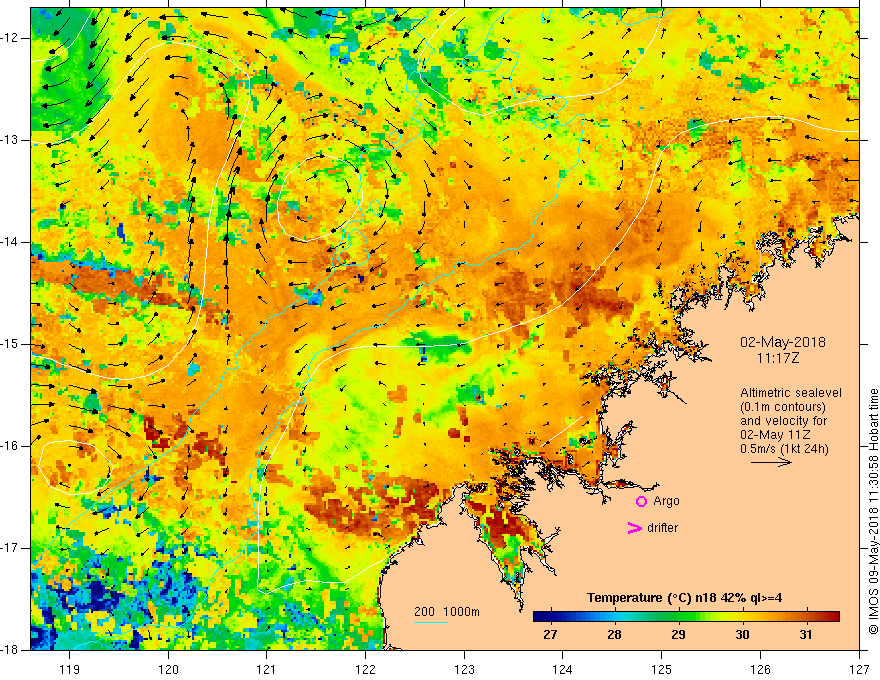Click the time text 11:17Z
The width and height of the screenshot is (880, 680).
tap(777, 358)
